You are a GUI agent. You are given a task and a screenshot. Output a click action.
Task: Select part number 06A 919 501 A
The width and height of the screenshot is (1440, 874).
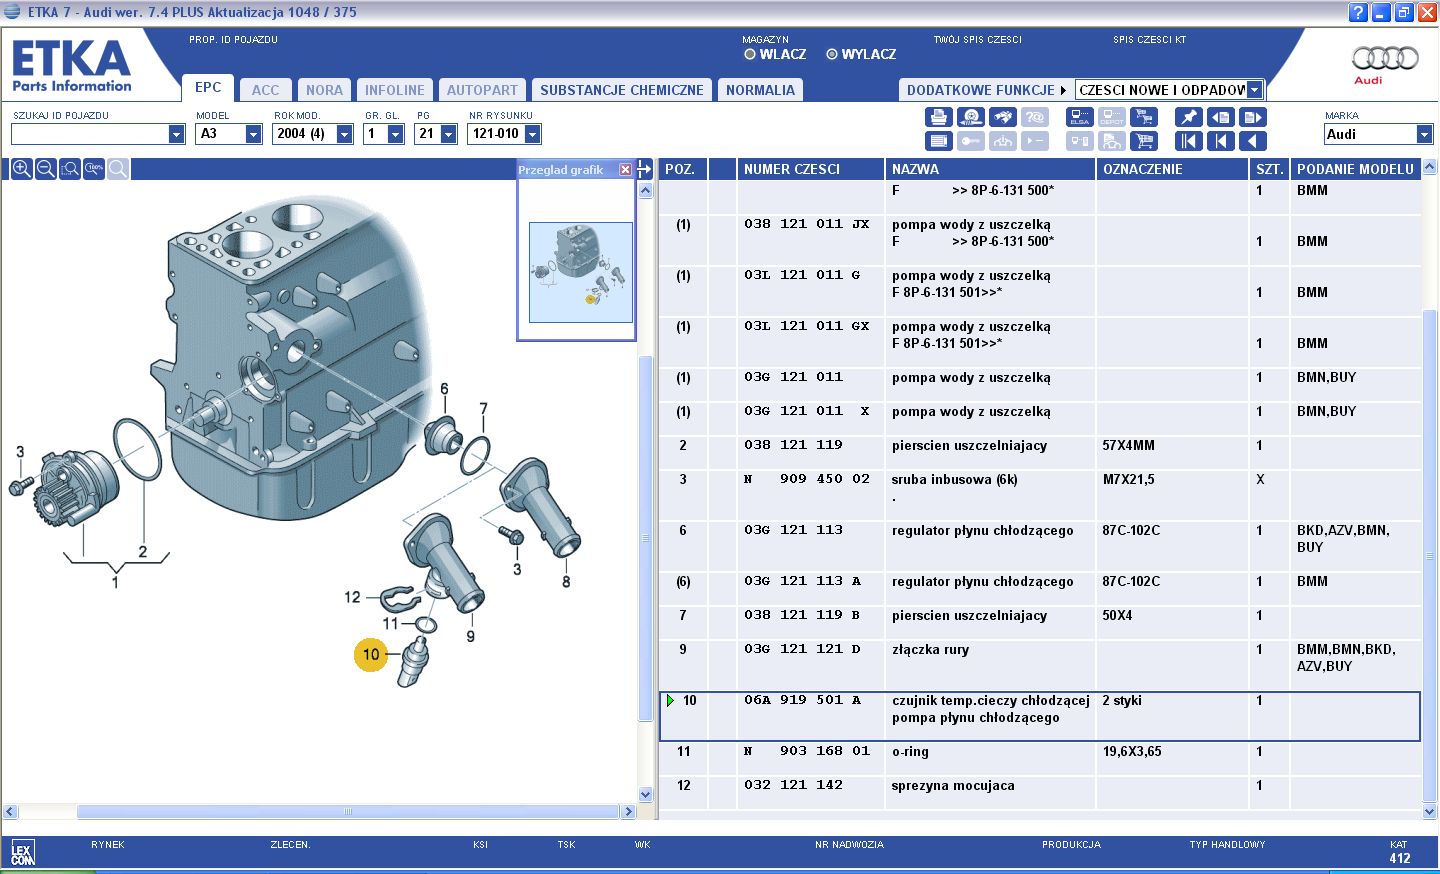point(802,700)
